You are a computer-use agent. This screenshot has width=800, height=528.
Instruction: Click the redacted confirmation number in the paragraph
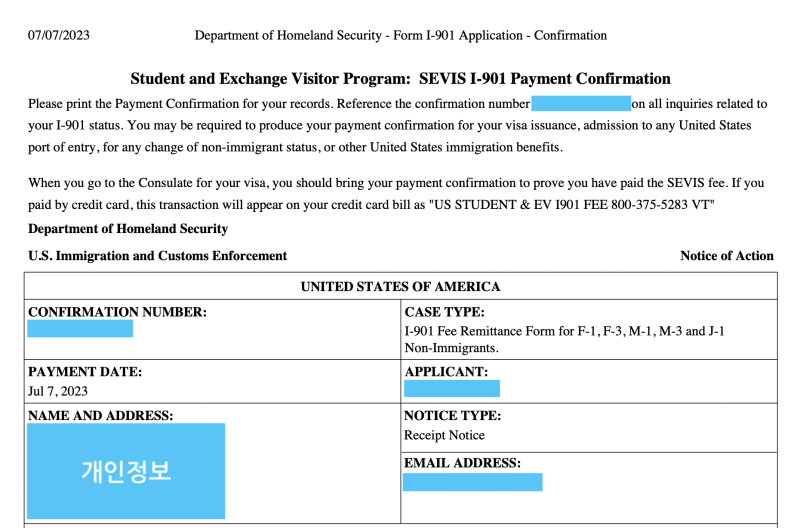click(x=580, y=103)
